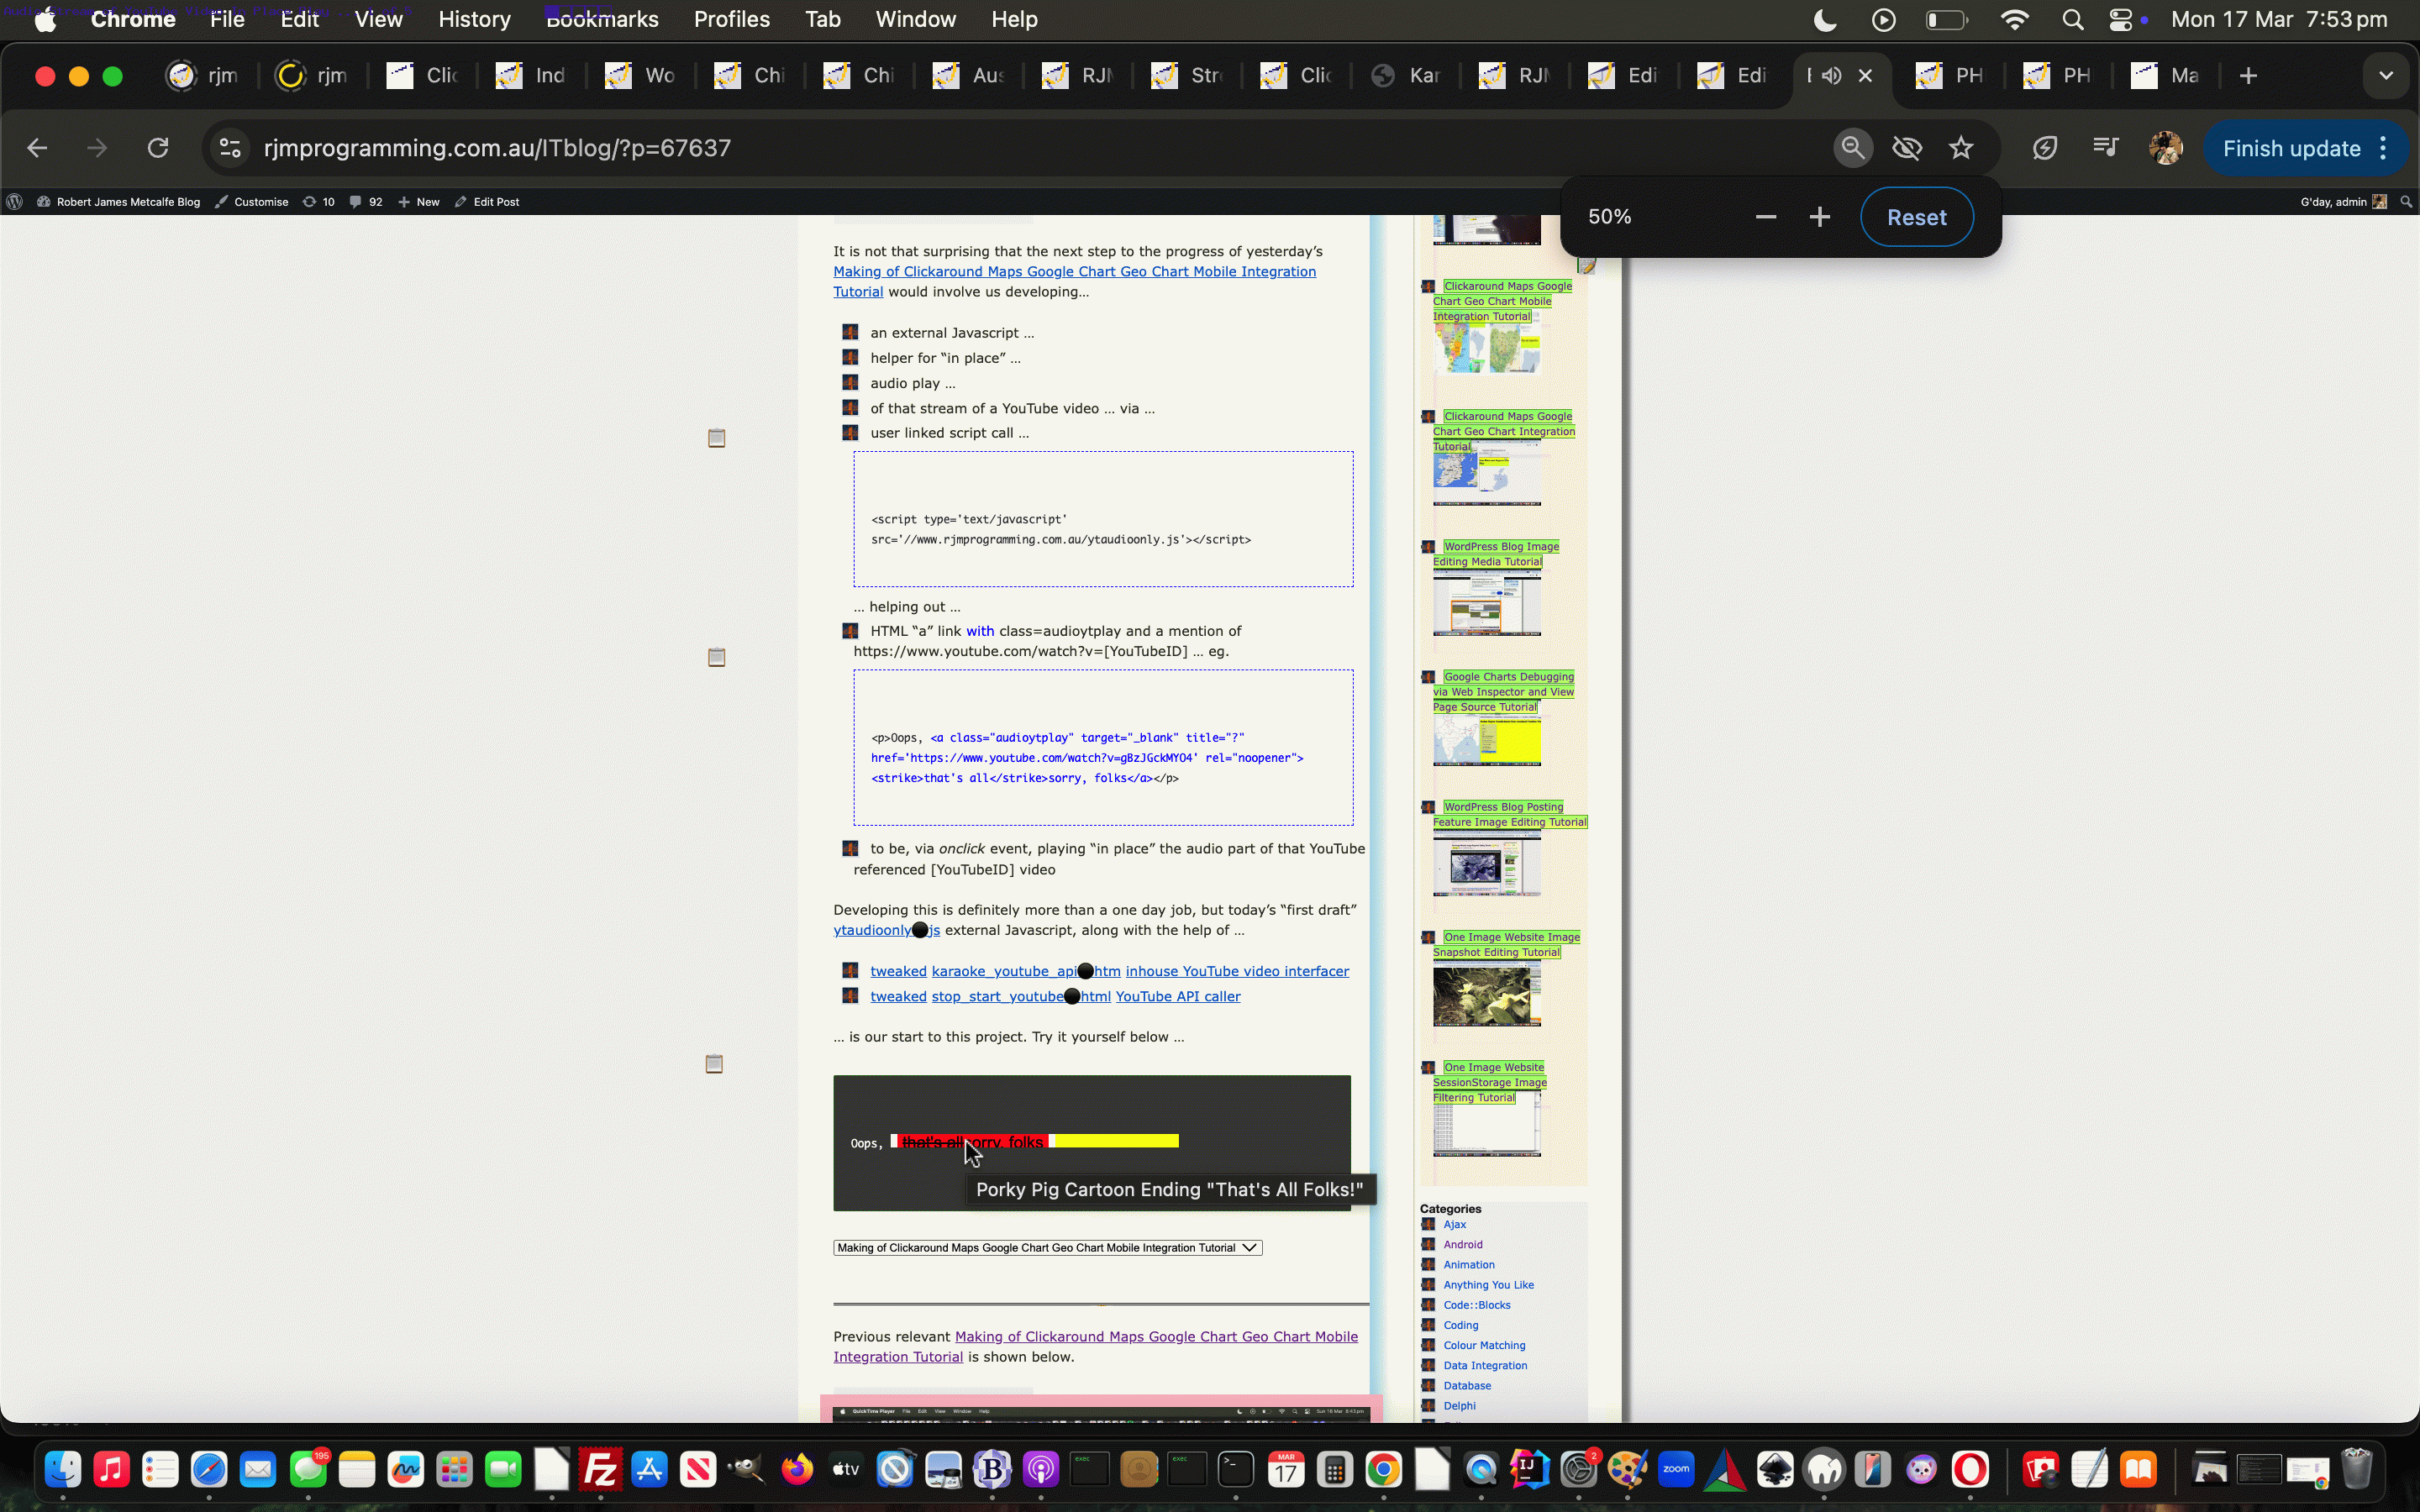This screenshot has width=2420, height=1512.
Task: Open IntelliJ IDEA from the Dock
Action: point(1529,1469)
